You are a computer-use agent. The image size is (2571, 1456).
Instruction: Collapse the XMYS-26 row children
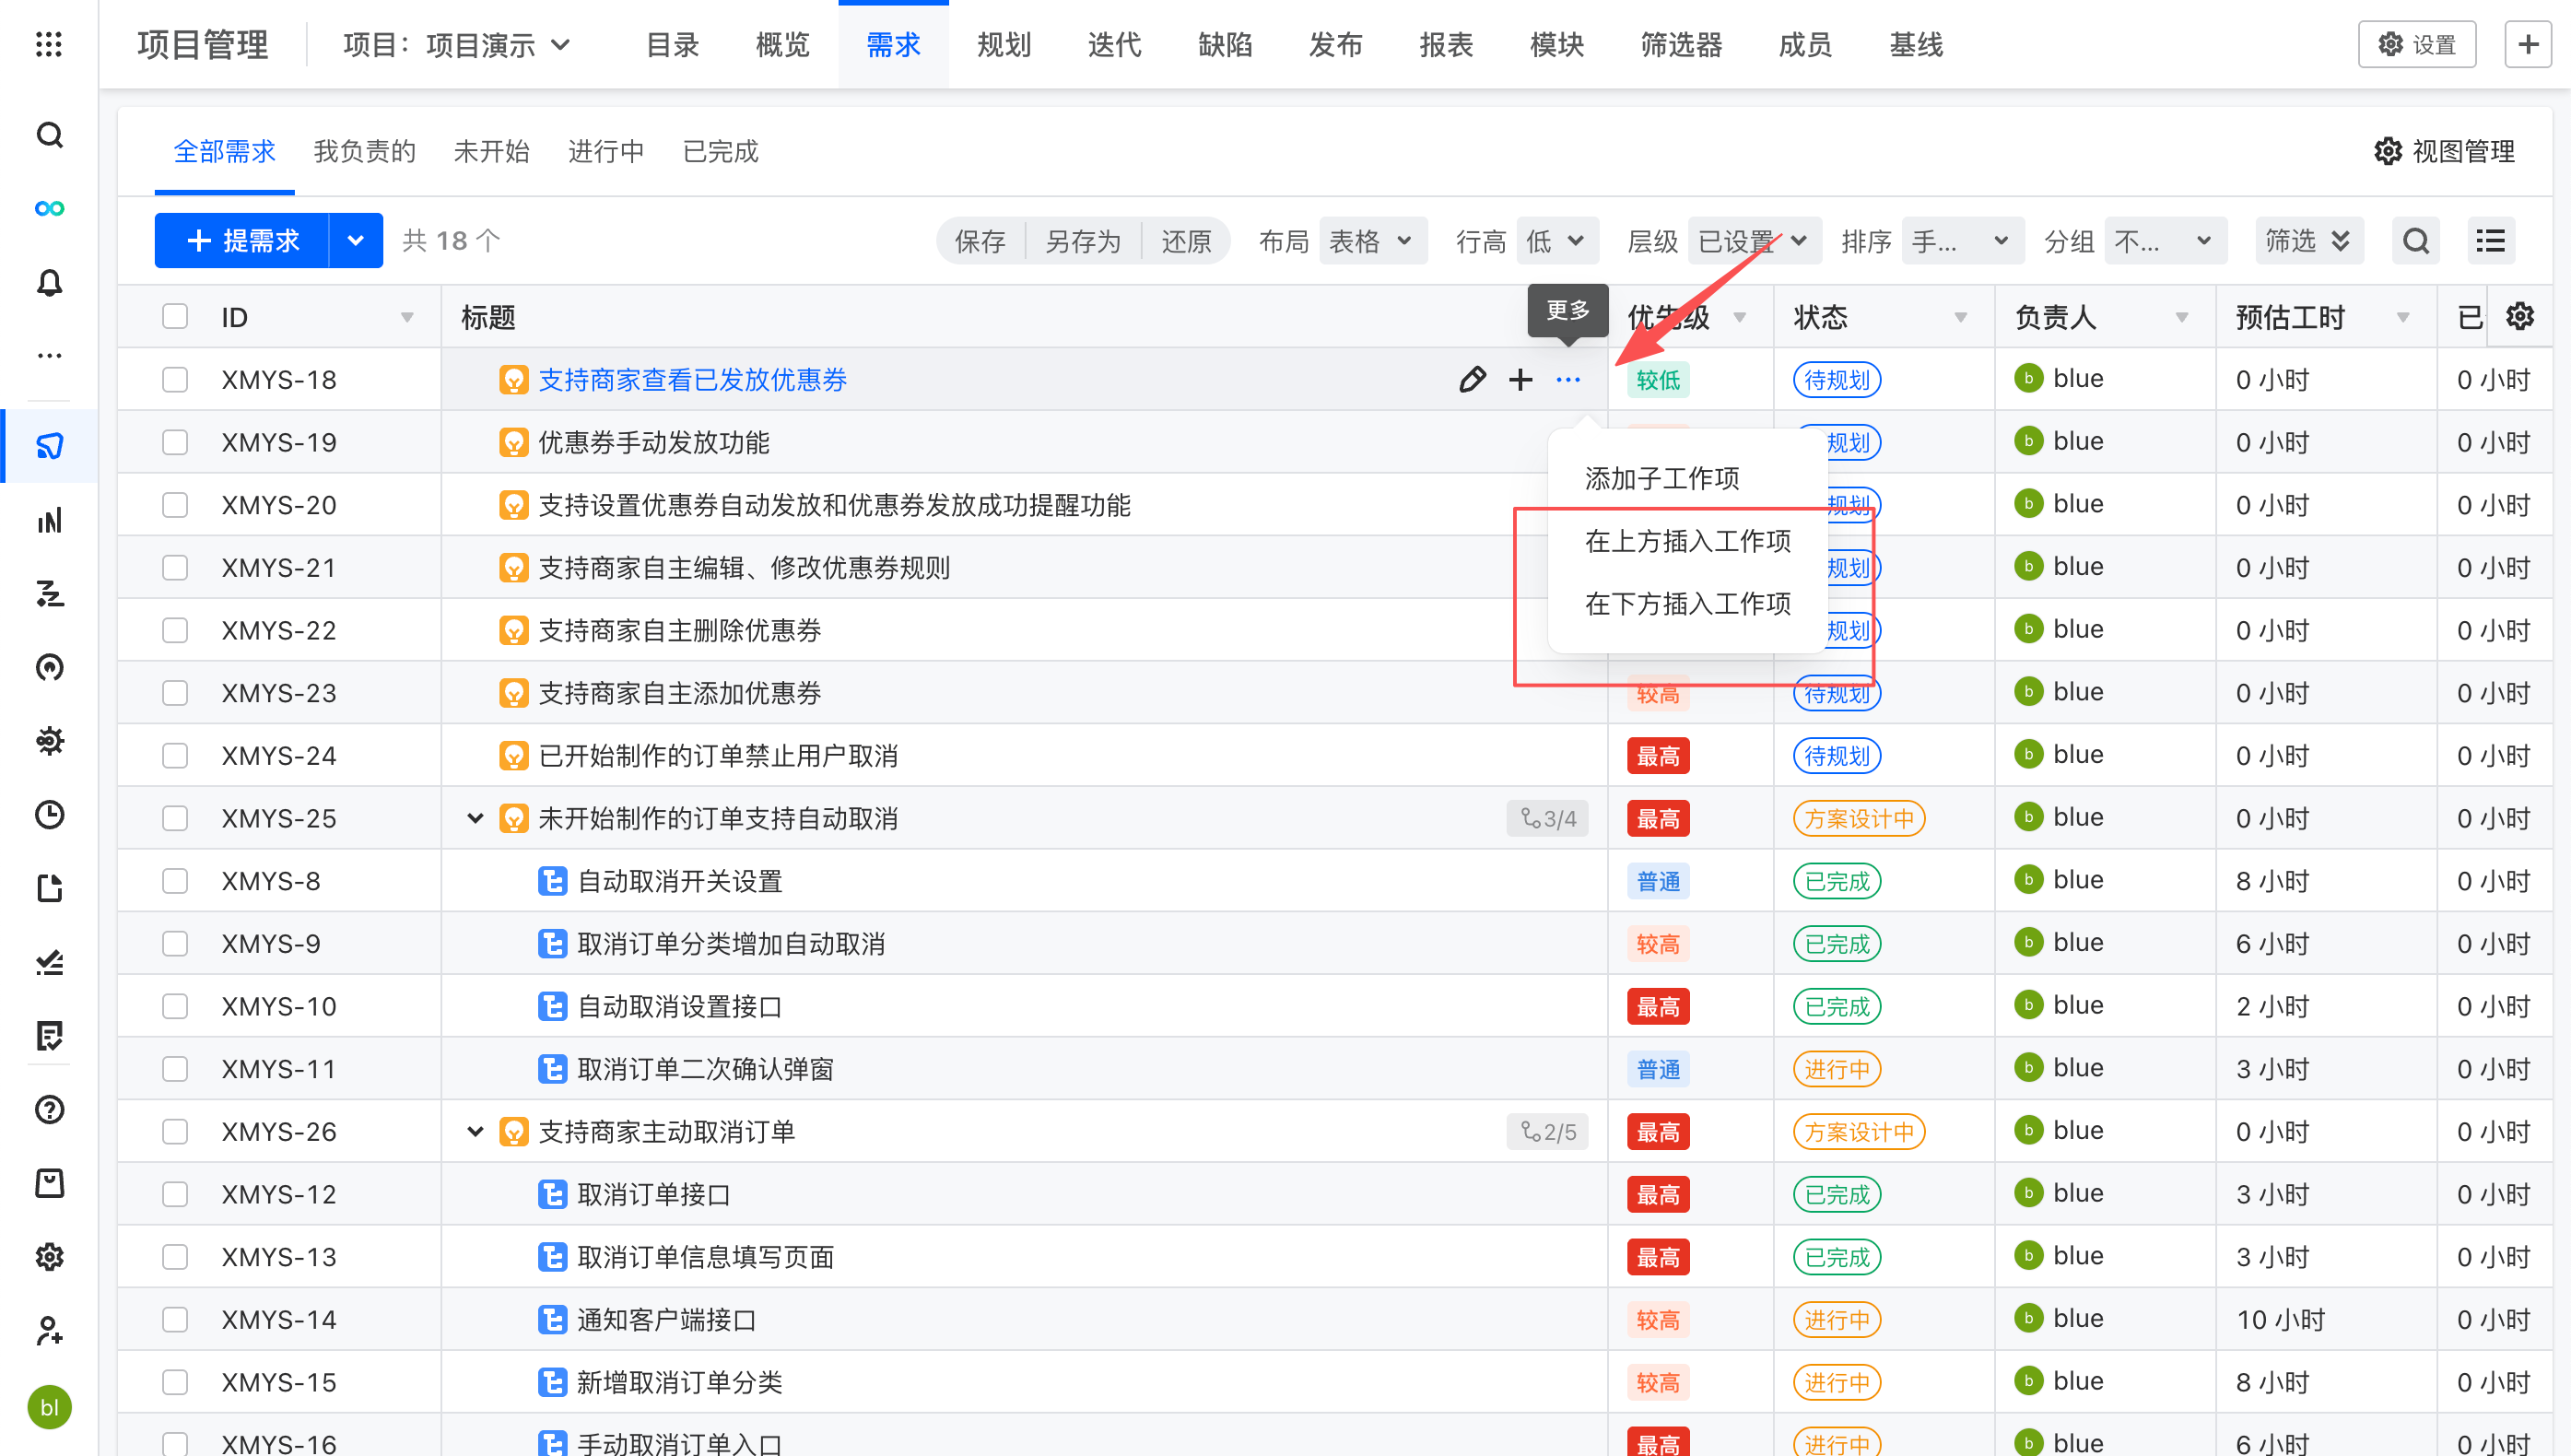point(475,1131)
